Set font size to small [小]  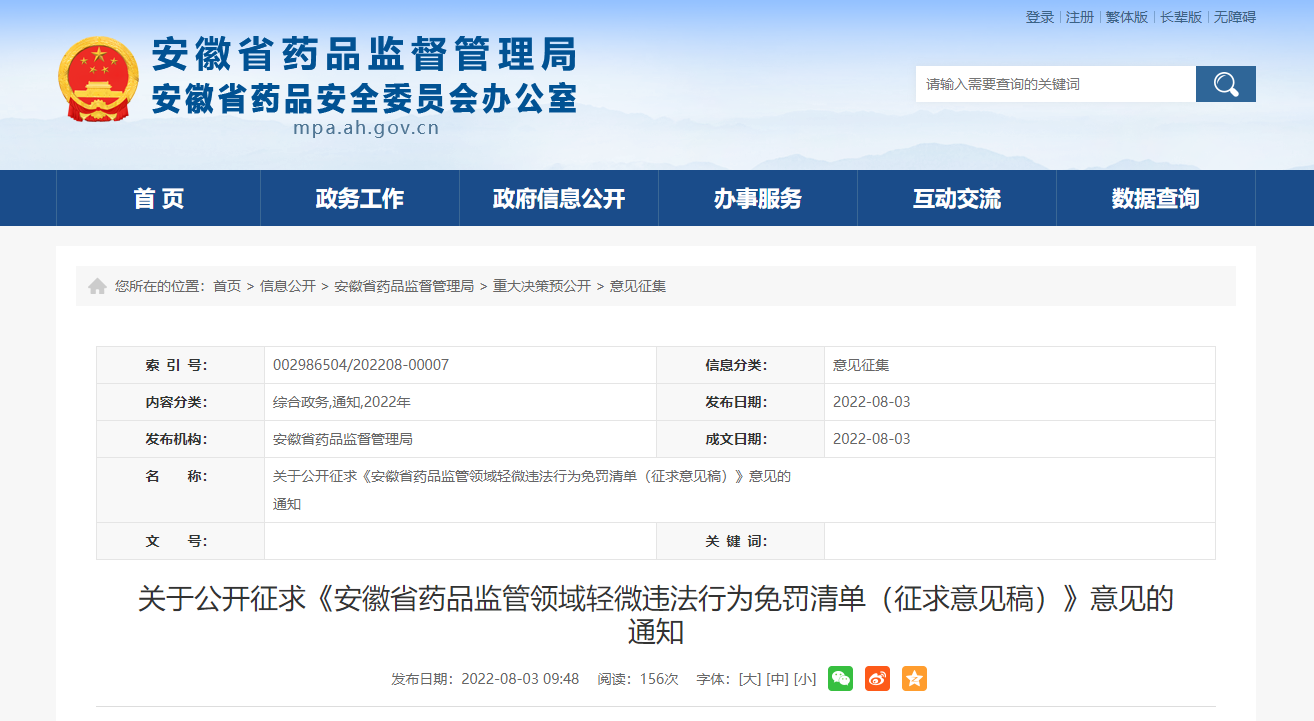[805, 679]
